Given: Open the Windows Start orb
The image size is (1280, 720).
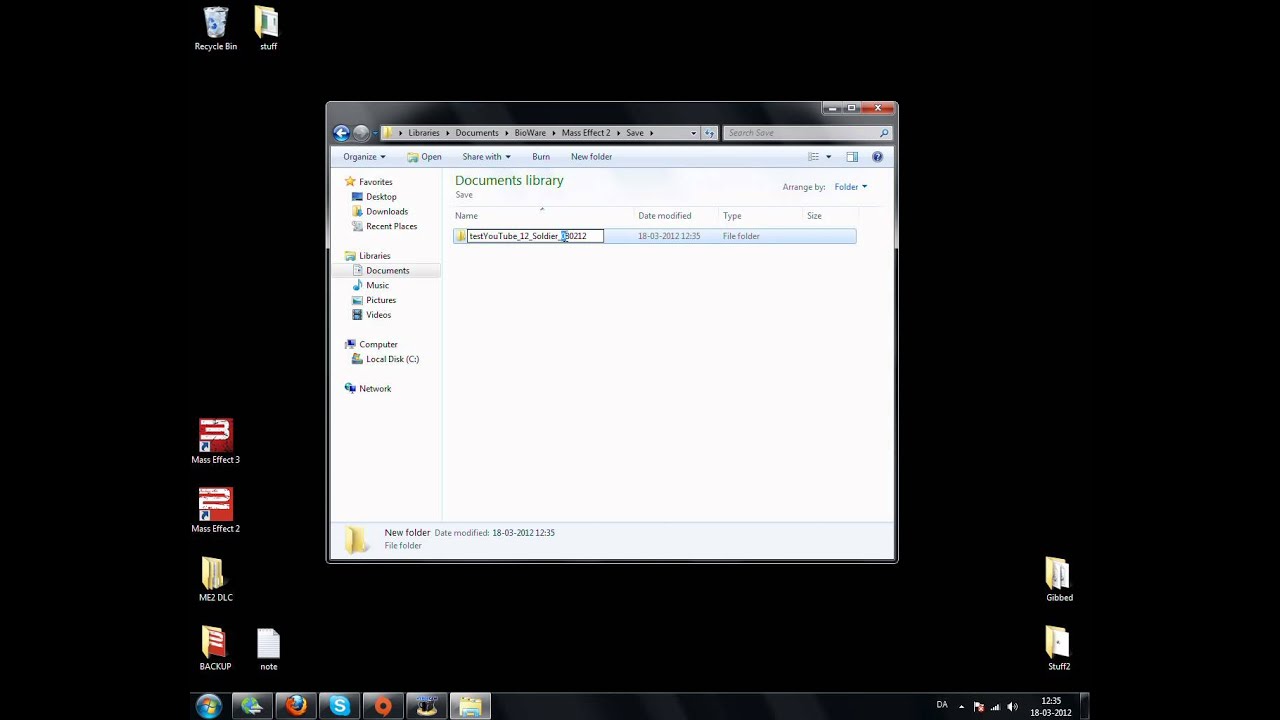Looking at the screenshot, I should (209, 706).
